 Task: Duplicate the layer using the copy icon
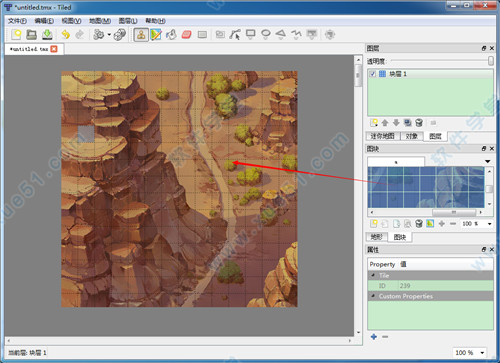point(407,123)
